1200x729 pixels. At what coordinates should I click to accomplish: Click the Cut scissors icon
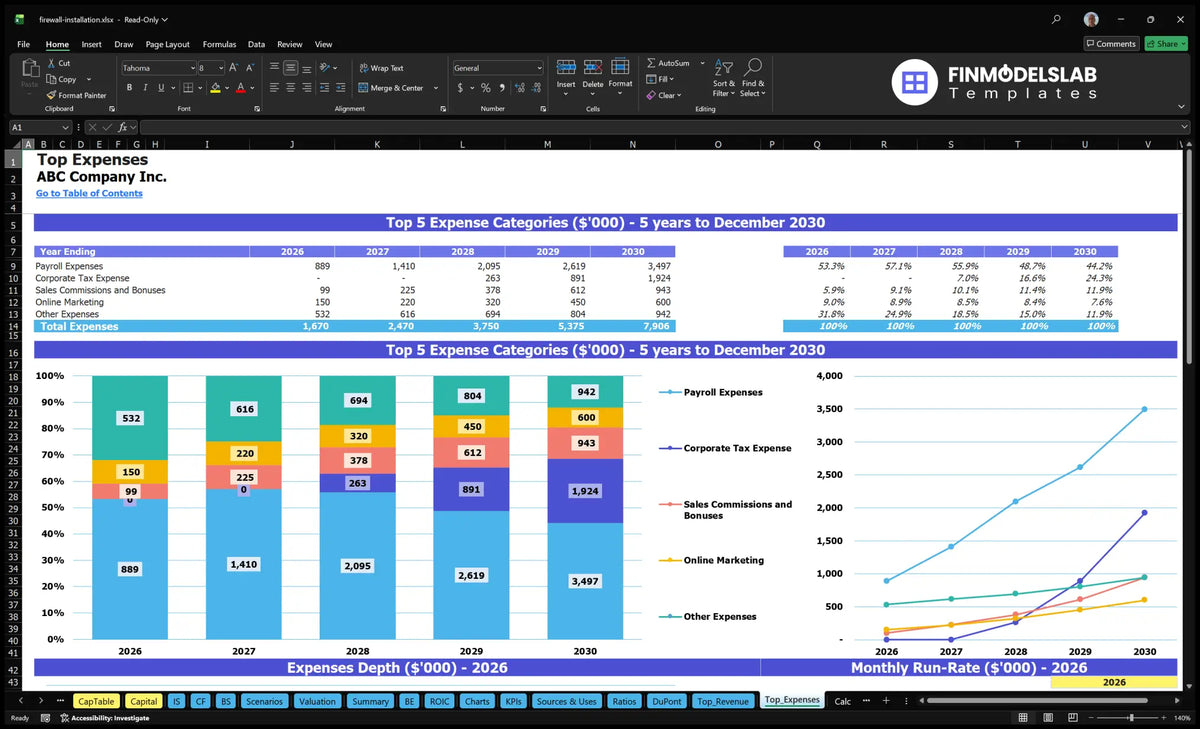[51, 63]
